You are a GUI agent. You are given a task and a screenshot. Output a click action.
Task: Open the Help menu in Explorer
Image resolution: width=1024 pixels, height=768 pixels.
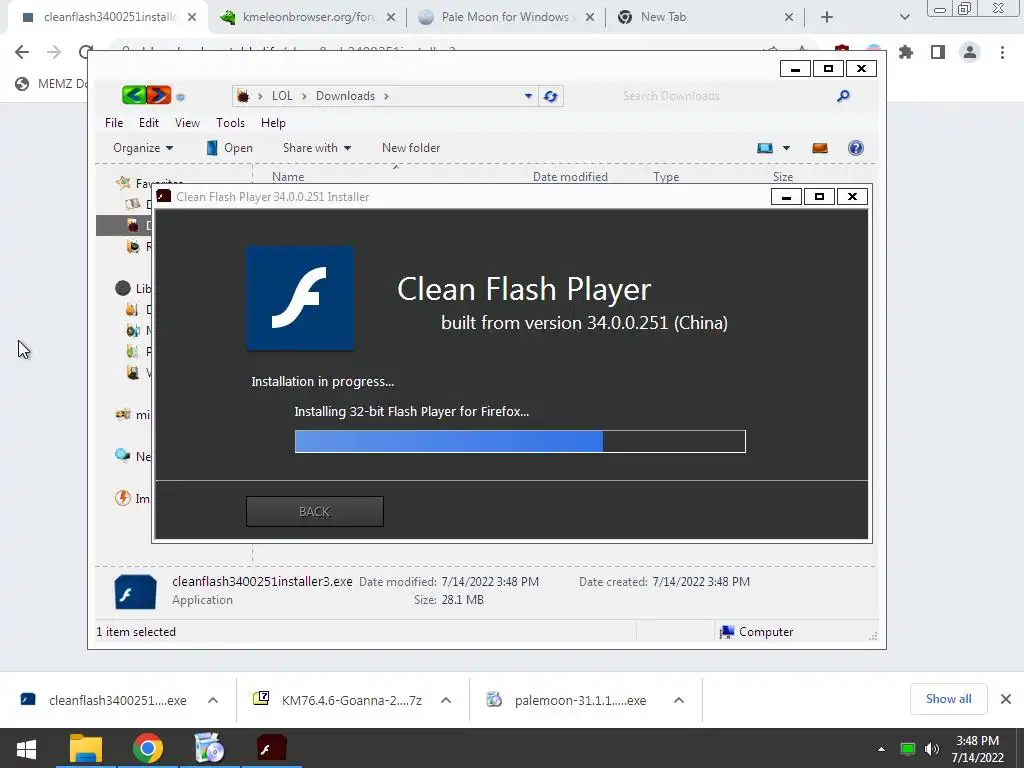273,123
